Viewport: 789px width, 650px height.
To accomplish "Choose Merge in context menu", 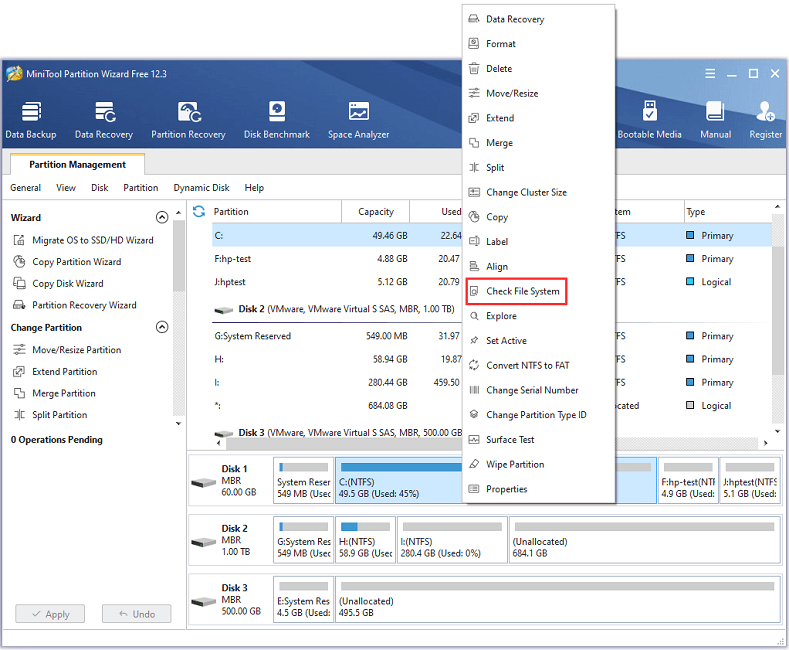I will point(538,143).
